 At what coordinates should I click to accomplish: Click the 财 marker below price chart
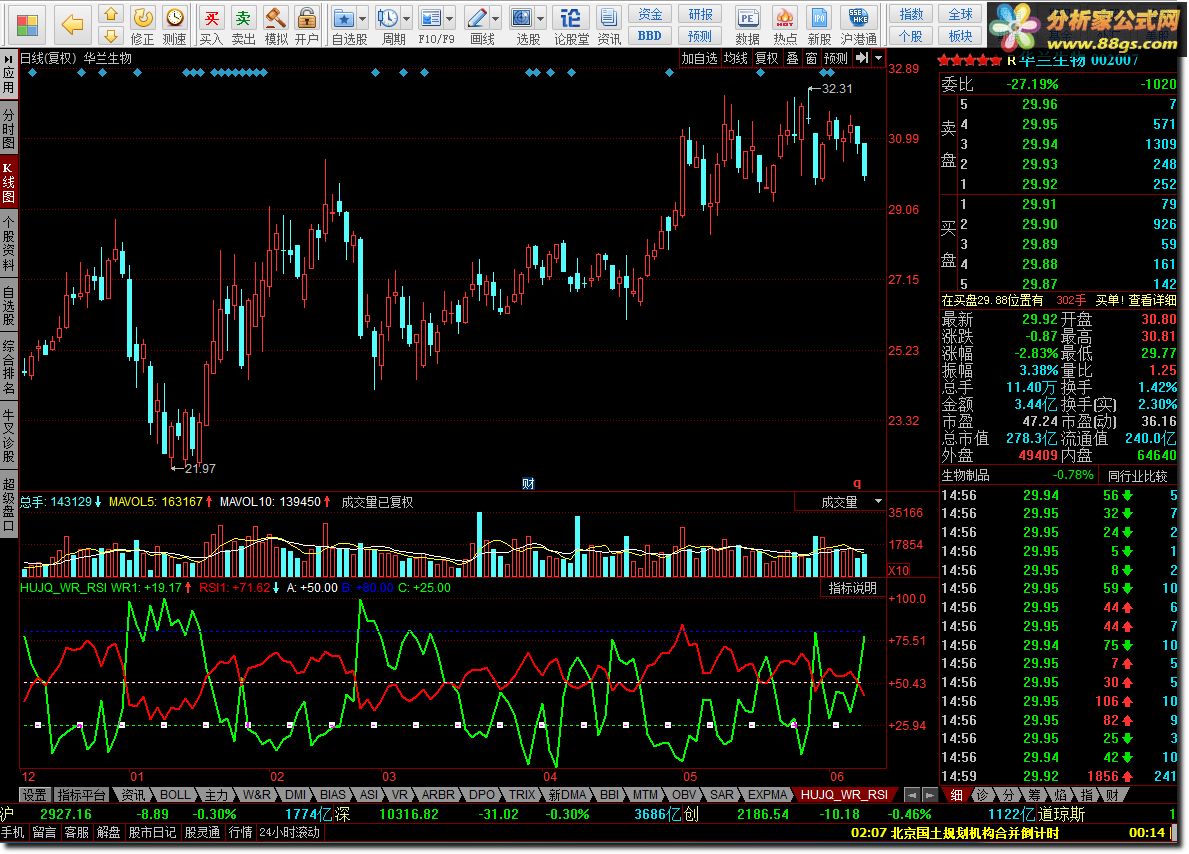(529, 483)
